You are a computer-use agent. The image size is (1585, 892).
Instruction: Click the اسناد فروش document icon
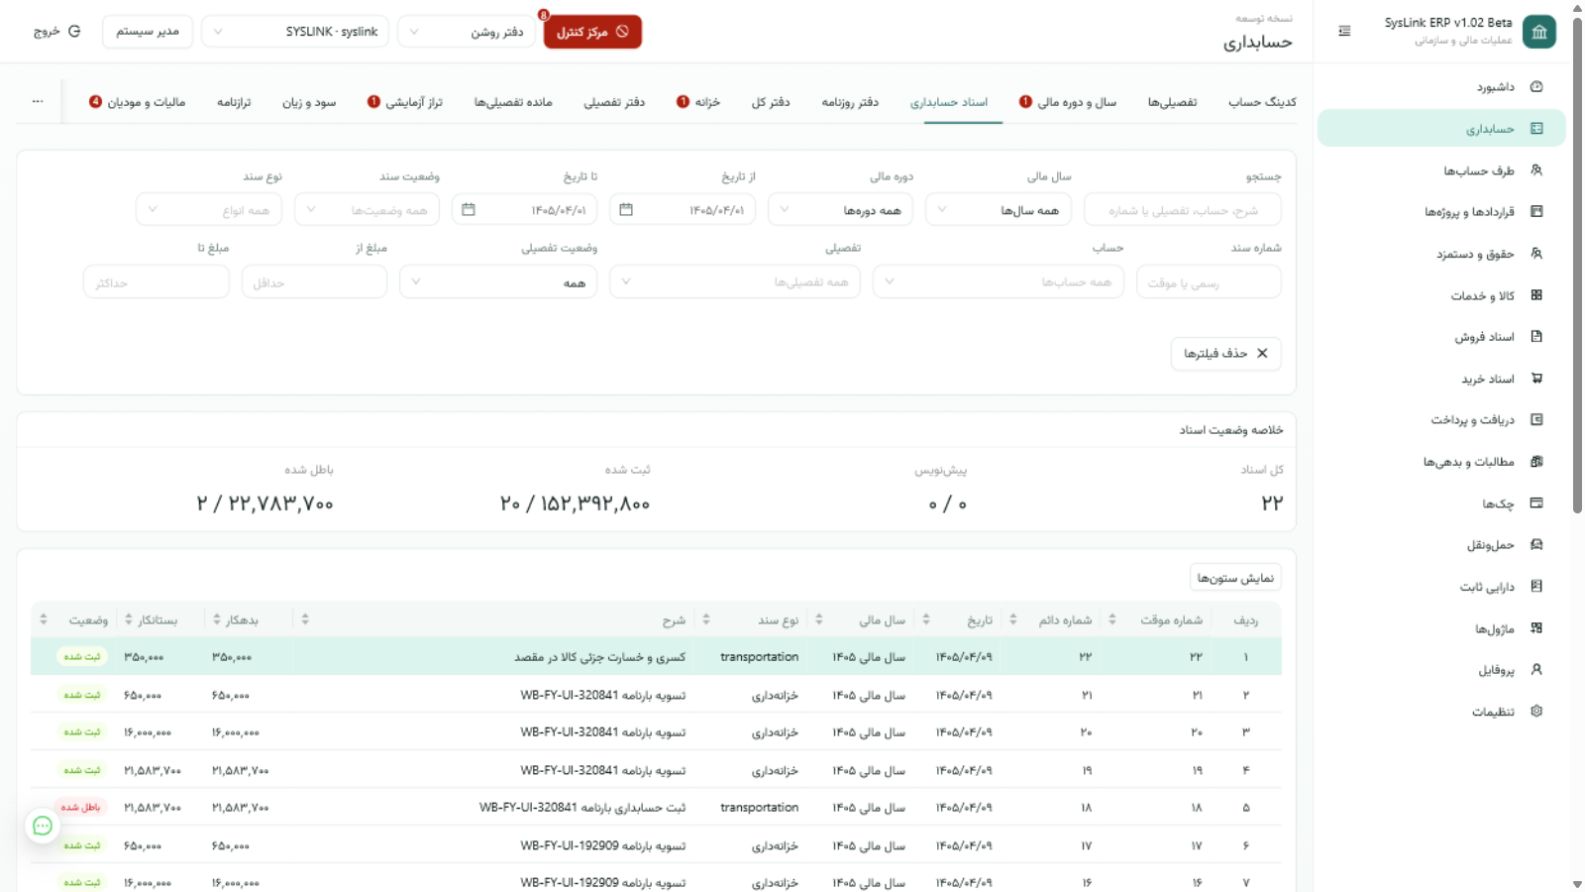pyautogui.click(x=1537, y=337)
